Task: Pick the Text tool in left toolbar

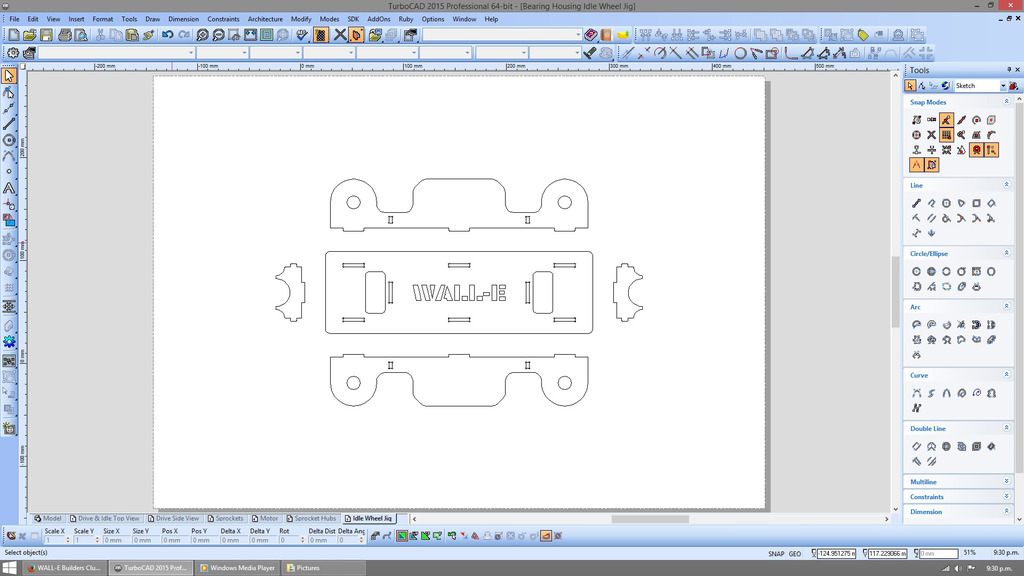Action: pyautogui.click(x=8, y=188)
